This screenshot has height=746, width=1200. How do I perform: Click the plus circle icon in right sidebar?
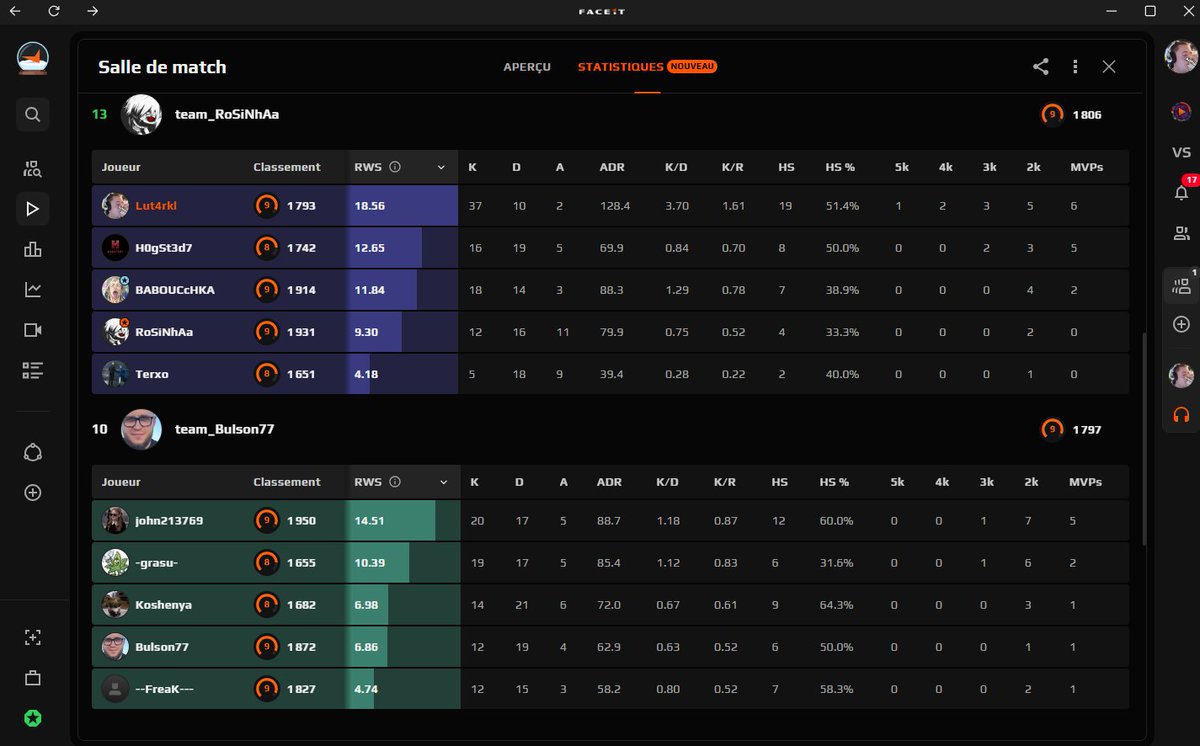[1181, 325]
